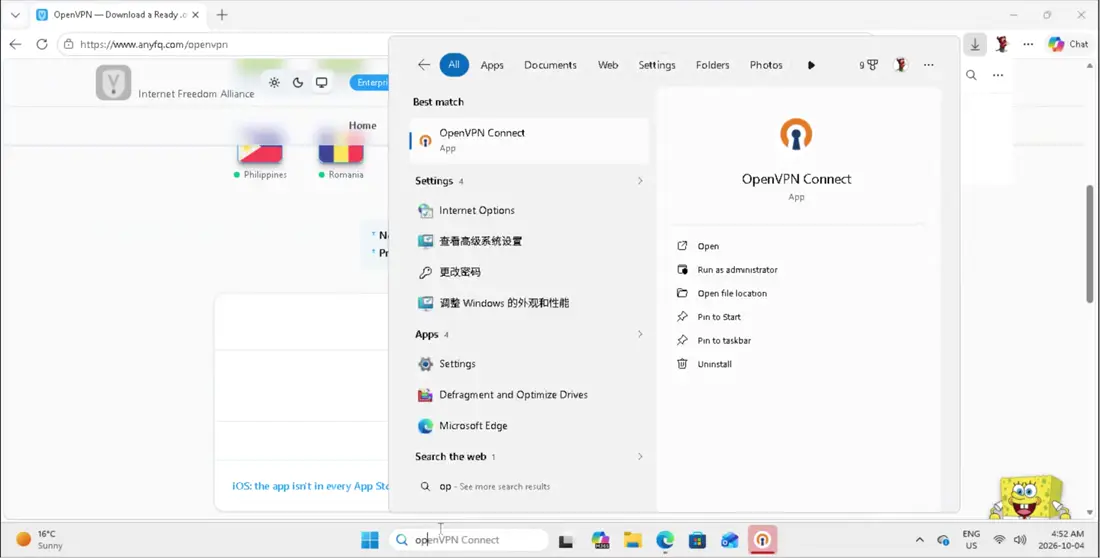Screen dimensions: 1100x558
Task: Open Outlook from taskbar
Action: (730, 540)
